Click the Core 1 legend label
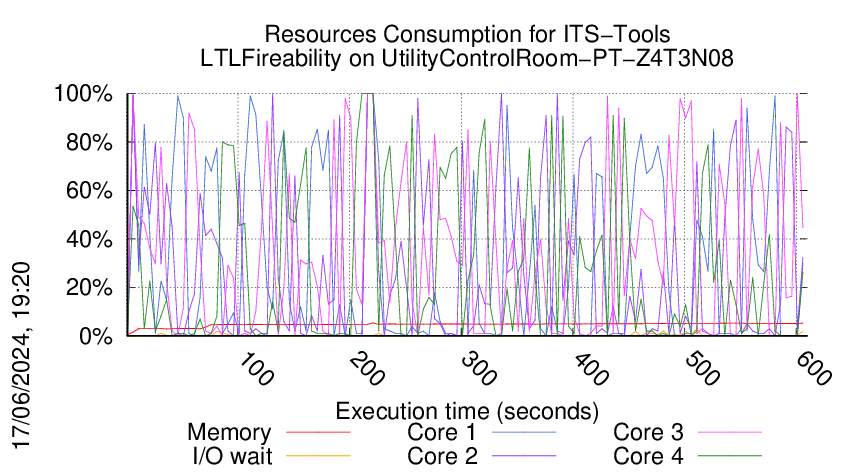This screenshot has width=850, height=475. point(442,432)
